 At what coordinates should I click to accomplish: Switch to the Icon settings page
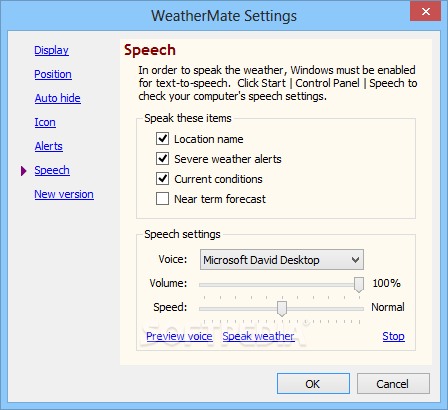45,122
